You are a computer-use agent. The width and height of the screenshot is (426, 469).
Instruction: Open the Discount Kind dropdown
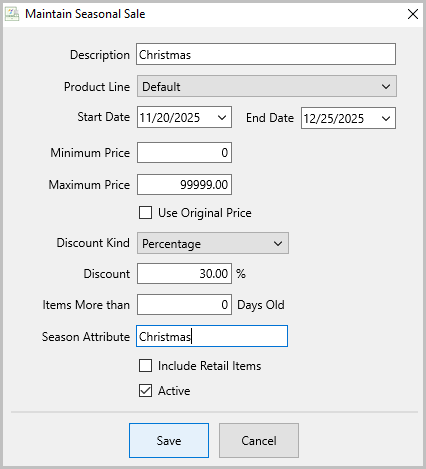pos(213,243)
